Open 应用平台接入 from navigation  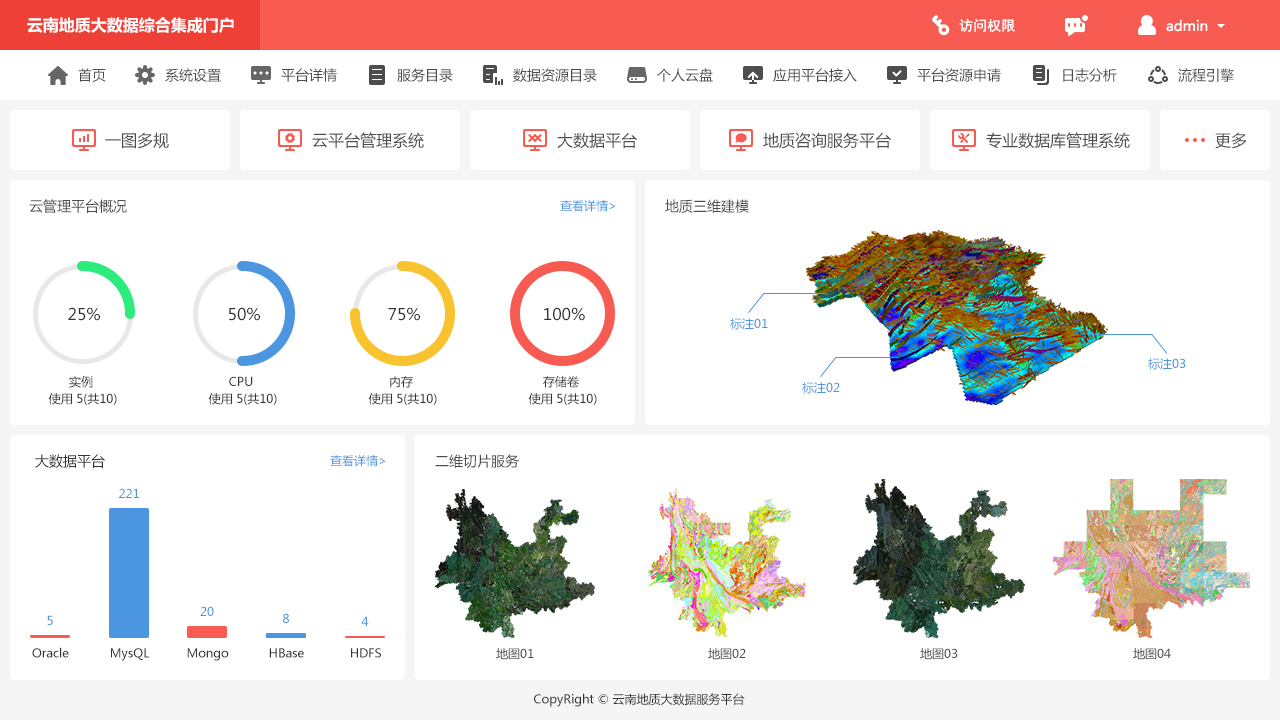tap(800, 75)
